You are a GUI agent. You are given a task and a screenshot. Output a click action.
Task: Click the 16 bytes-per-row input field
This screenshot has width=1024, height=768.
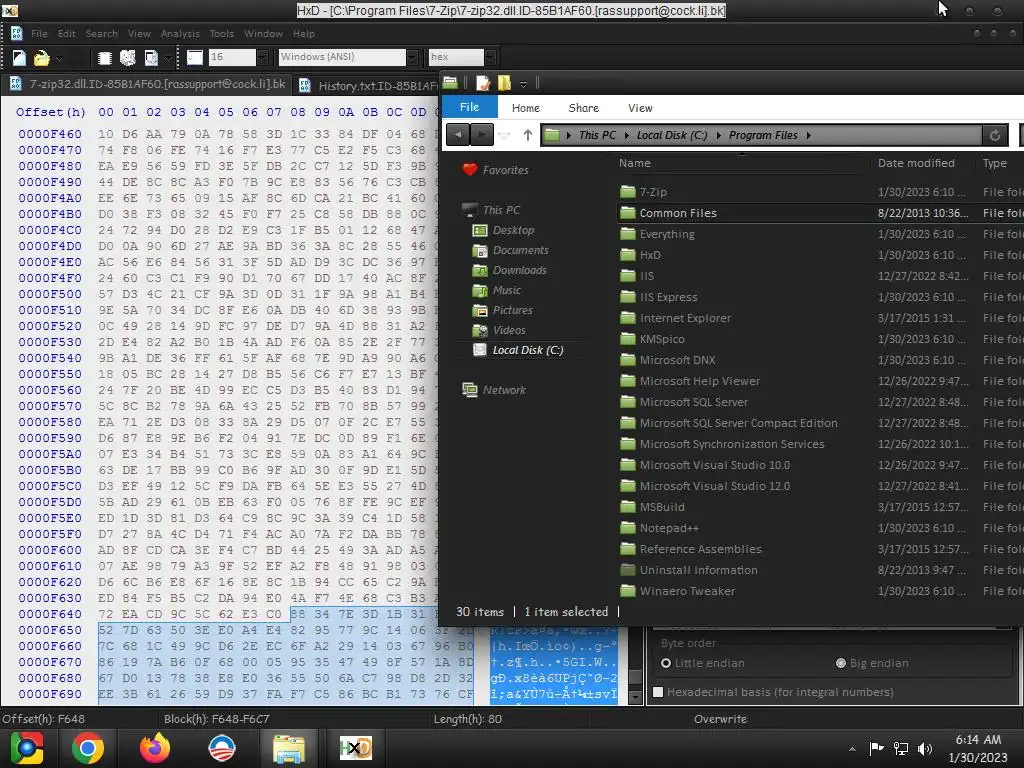click(232, 57)
